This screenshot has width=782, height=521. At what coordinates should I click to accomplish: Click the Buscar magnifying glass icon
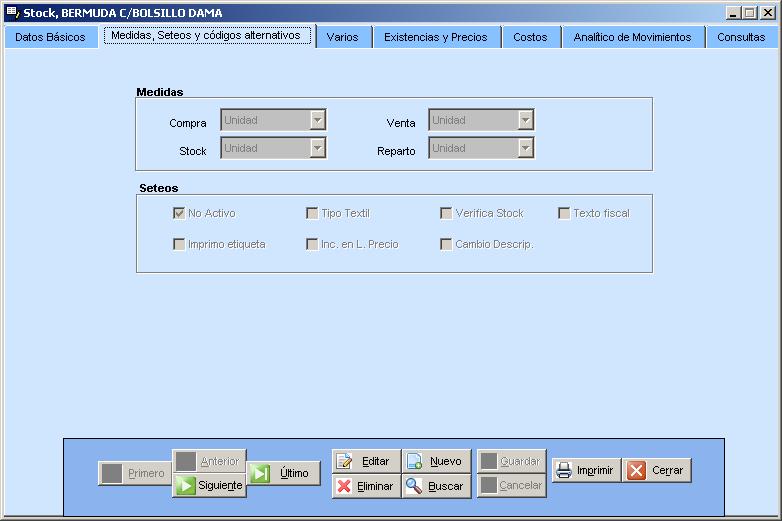[414, 486]
